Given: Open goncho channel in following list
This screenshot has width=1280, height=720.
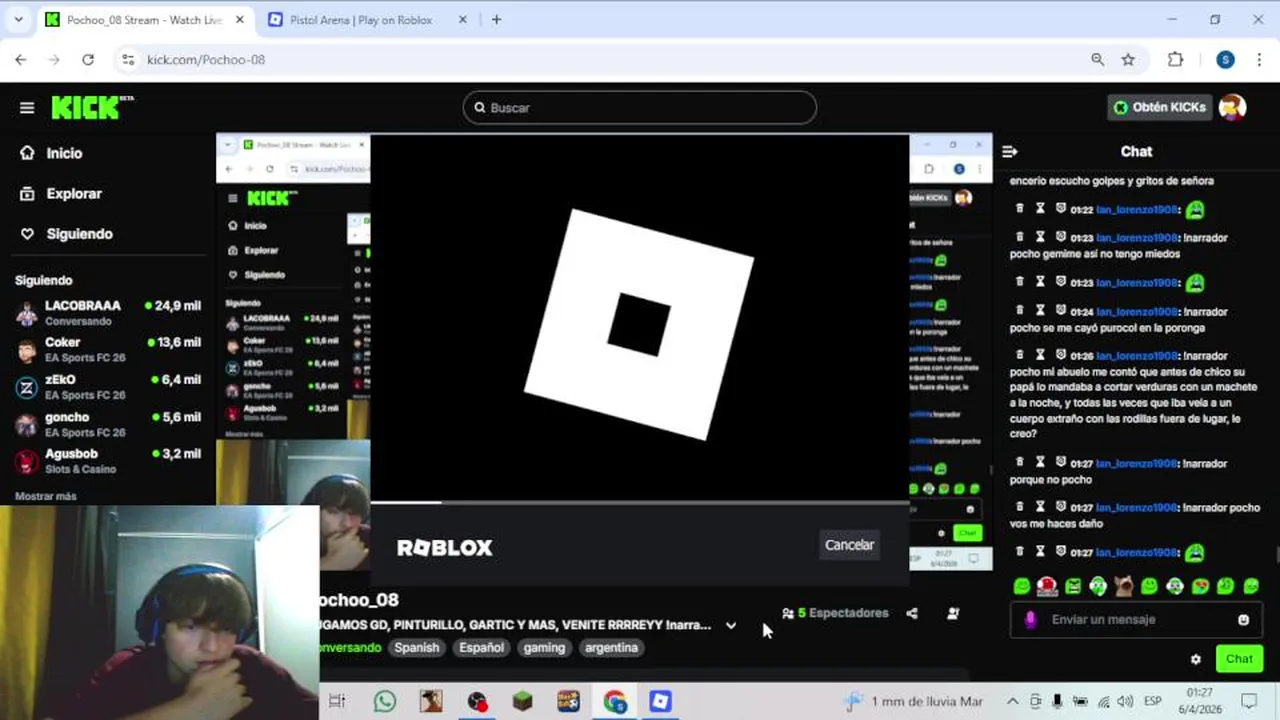Looking at the screenshot, I should pos(108,424).
